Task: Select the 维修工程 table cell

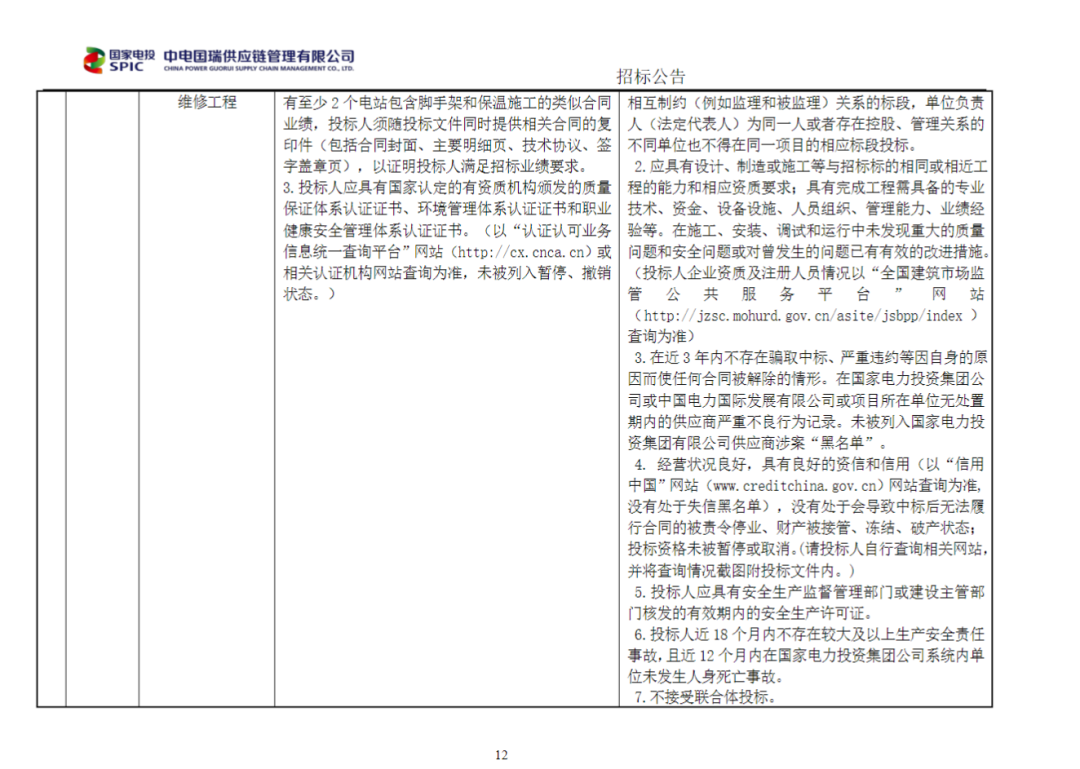Action: 207,102
